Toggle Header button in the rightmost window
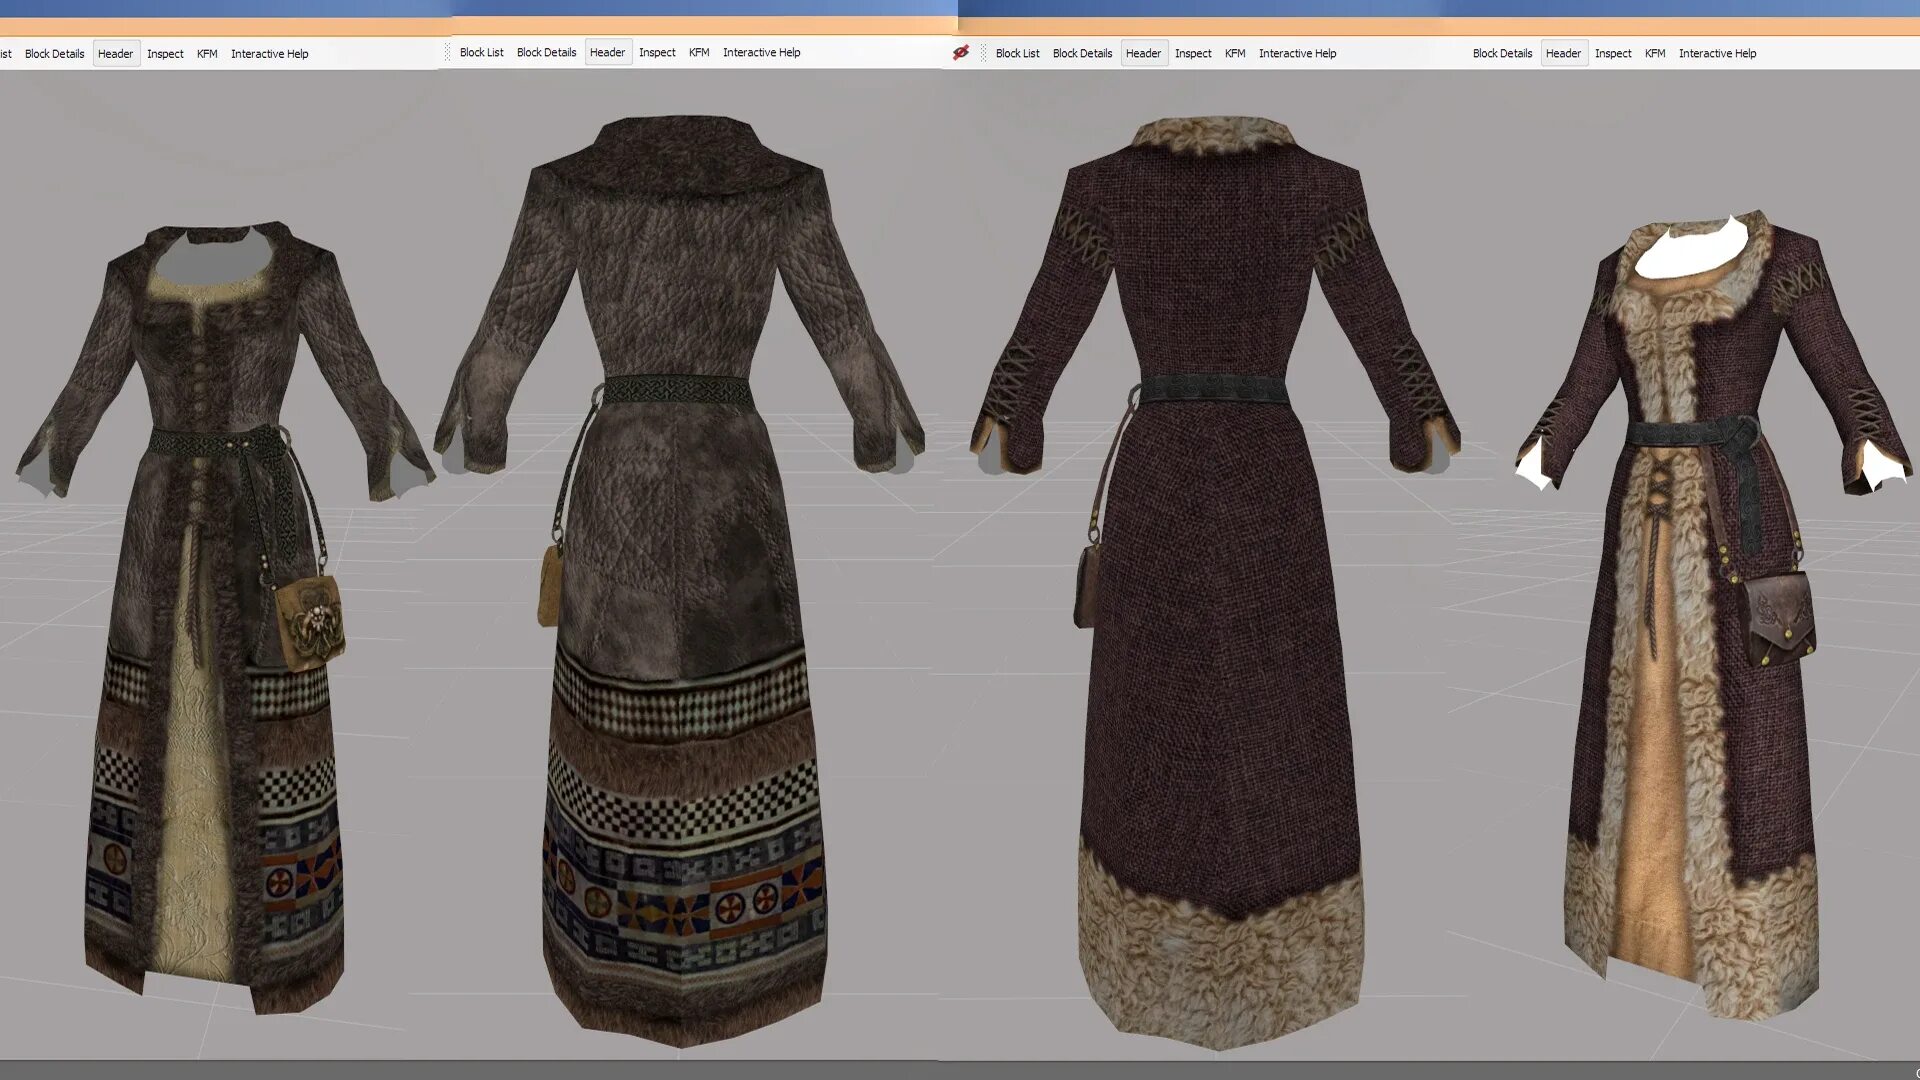This screenshot has height=1080, width=1920. 1564,54
